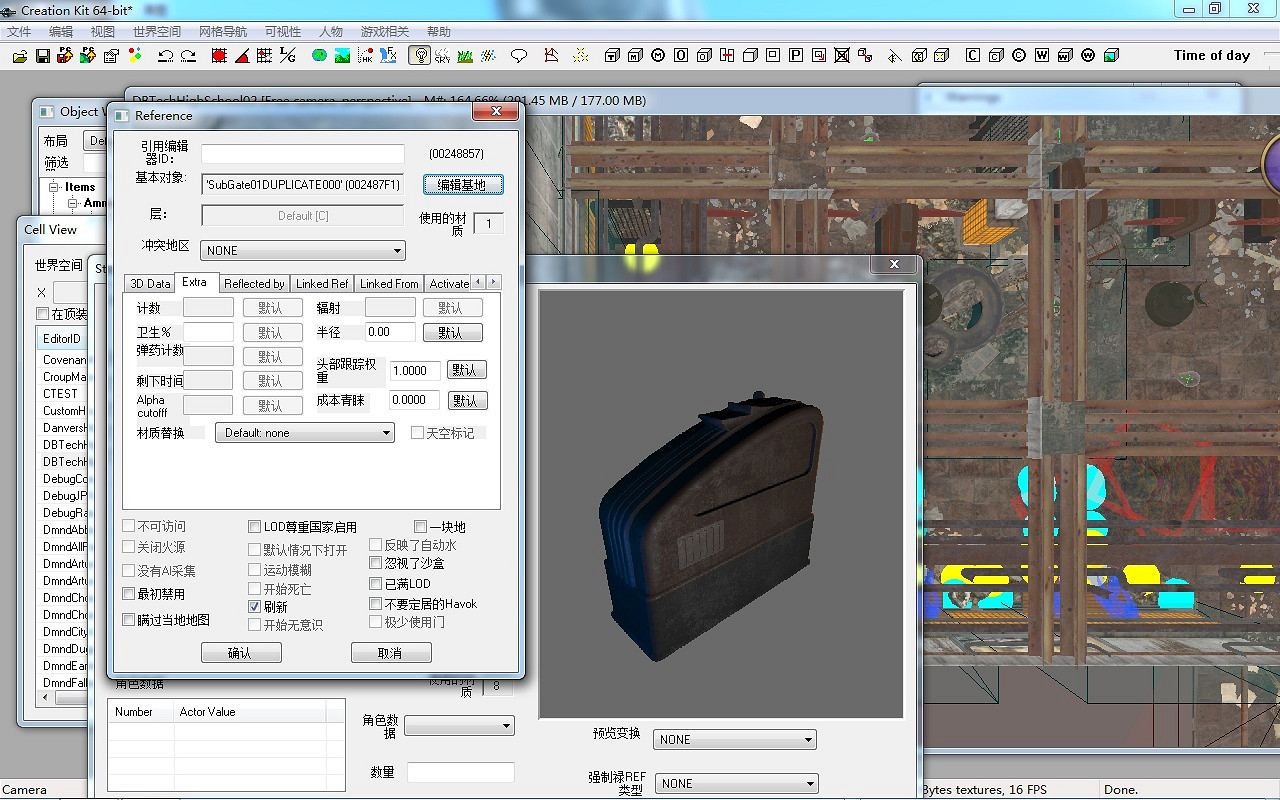Click the havok HK toolbar icon

365,56
